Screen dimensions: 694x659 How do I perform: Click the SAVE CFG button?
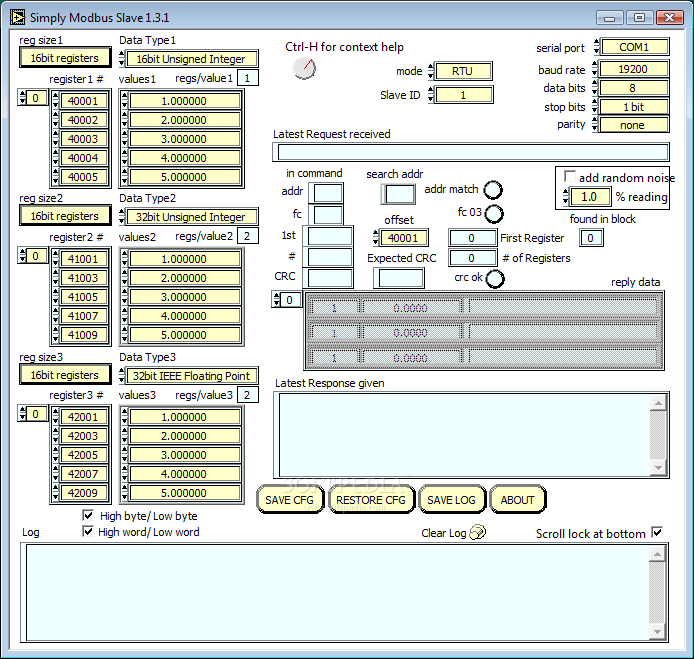tap(290, 500)
